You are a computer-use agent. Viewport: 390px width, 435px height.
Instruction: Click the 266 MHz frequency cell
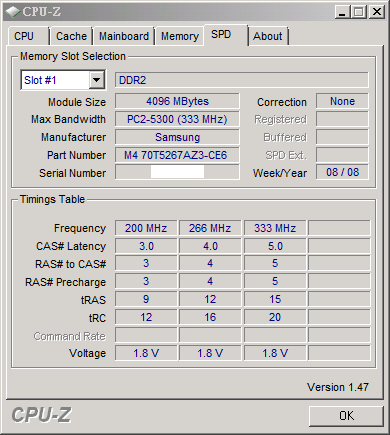(210, 228)
